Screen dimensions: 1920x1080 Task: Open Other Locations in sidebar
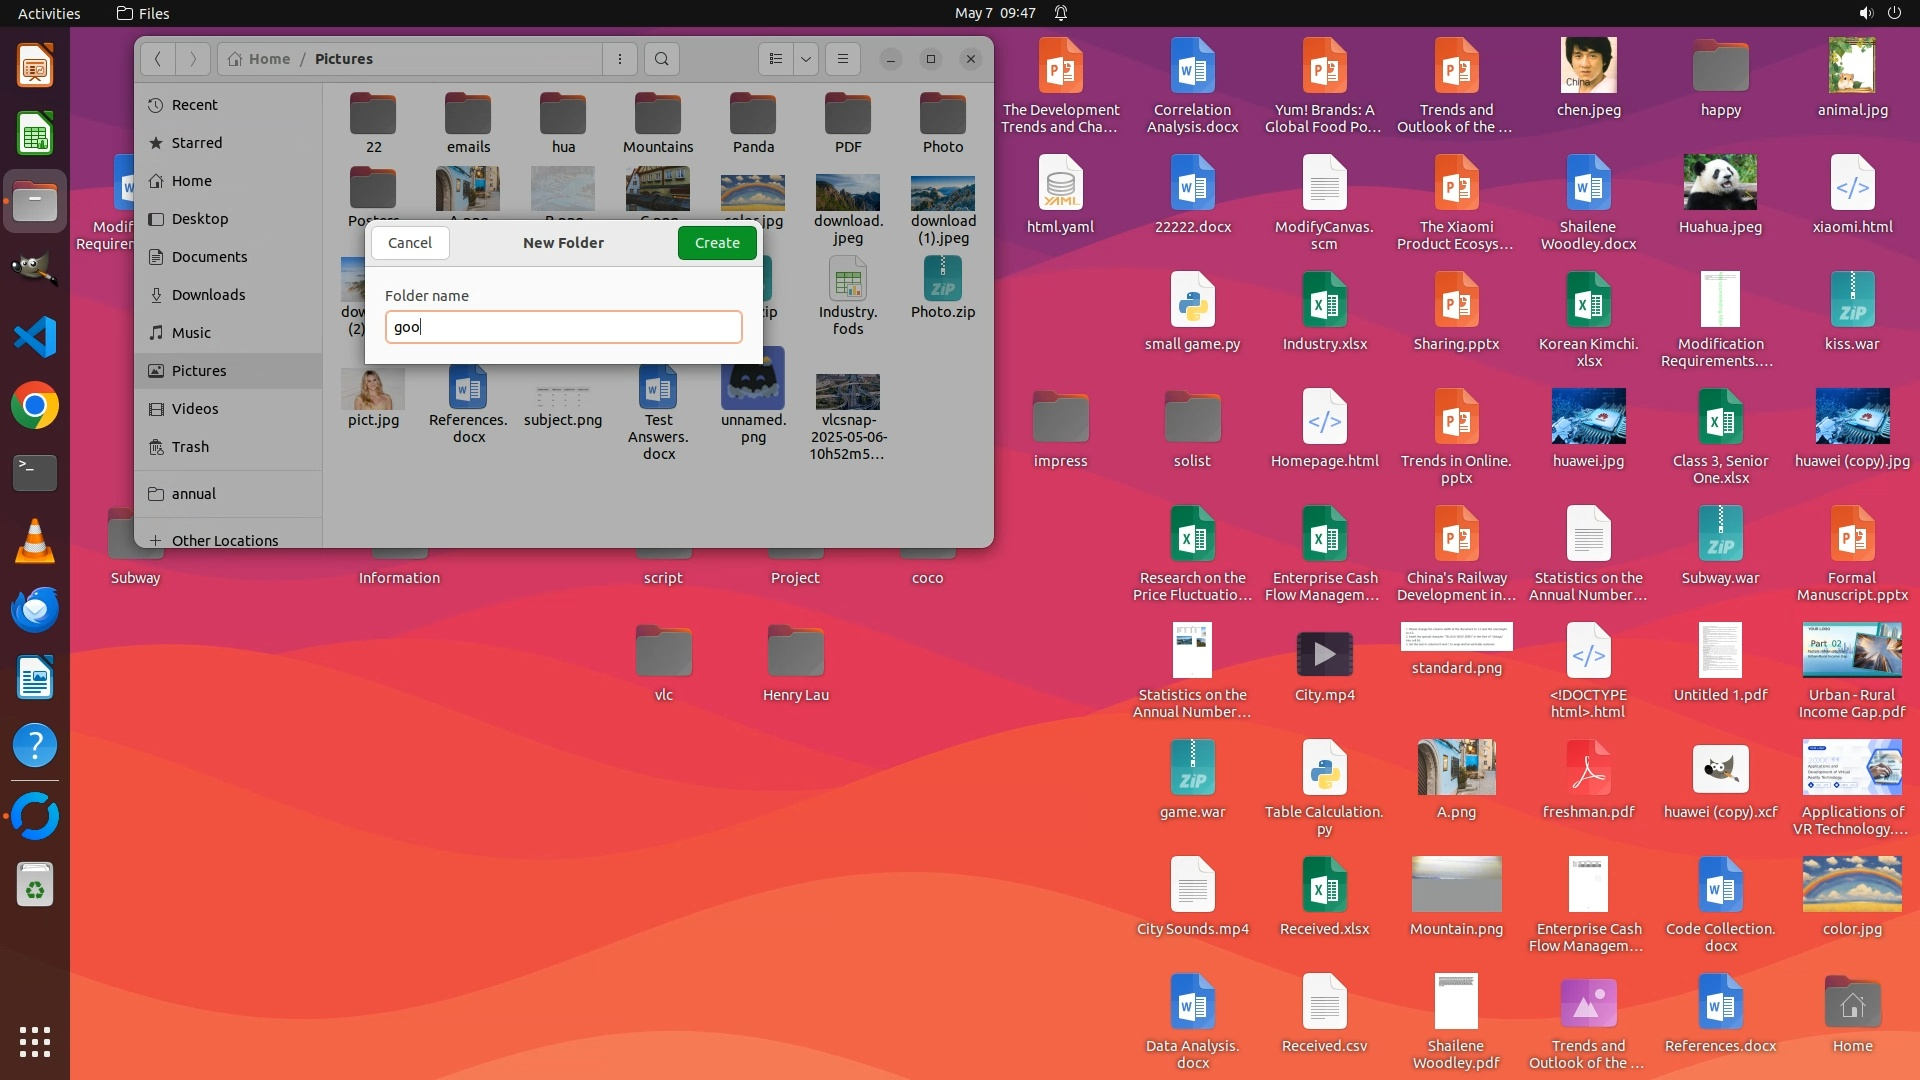coord(224,540)
